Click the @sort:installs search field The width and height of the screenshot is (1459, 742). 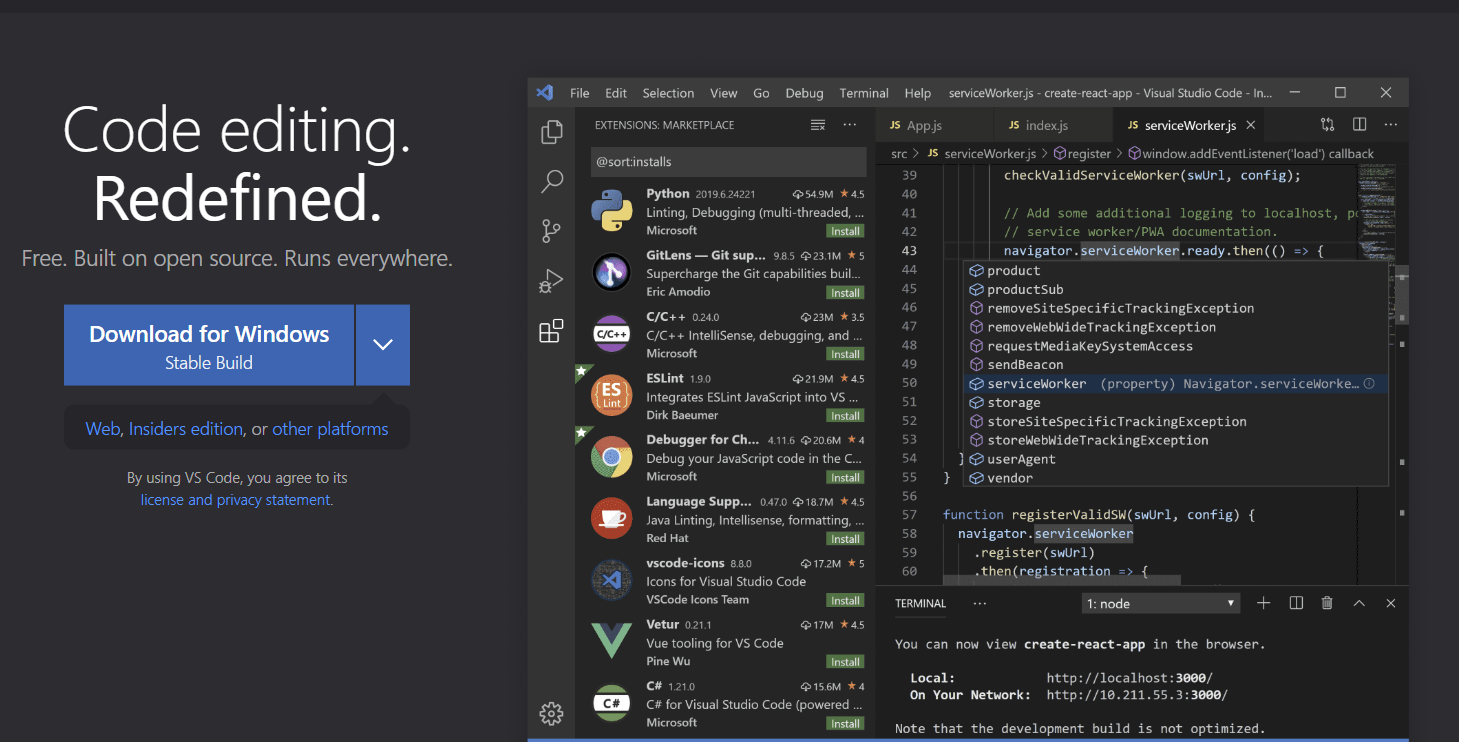click(728, 161)
